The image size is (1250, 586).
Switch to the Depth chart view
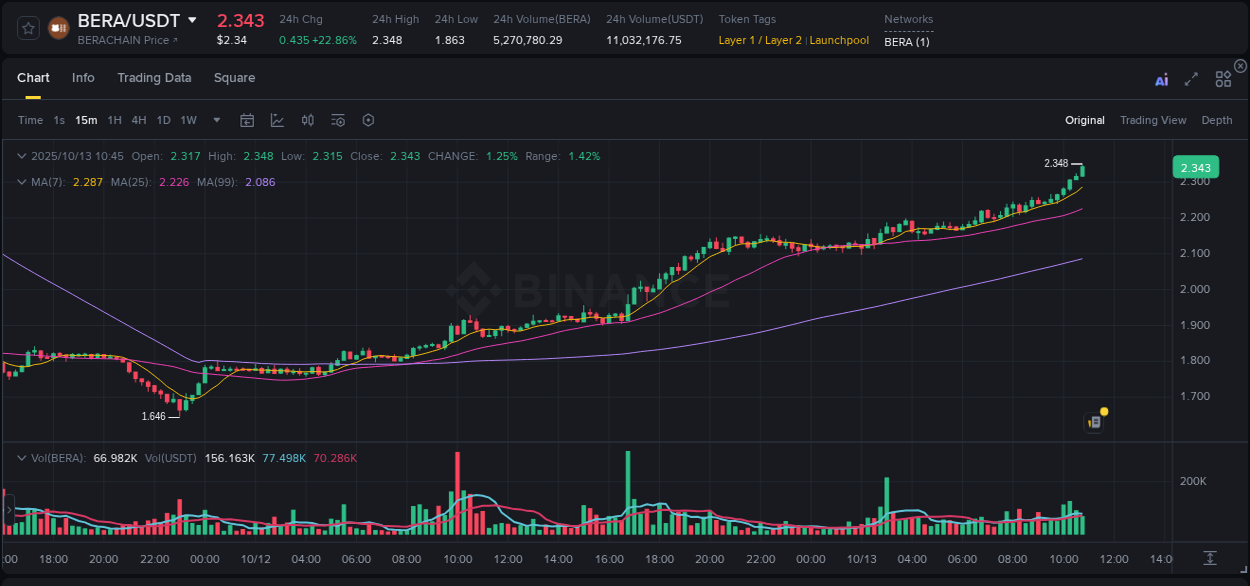1216,119
